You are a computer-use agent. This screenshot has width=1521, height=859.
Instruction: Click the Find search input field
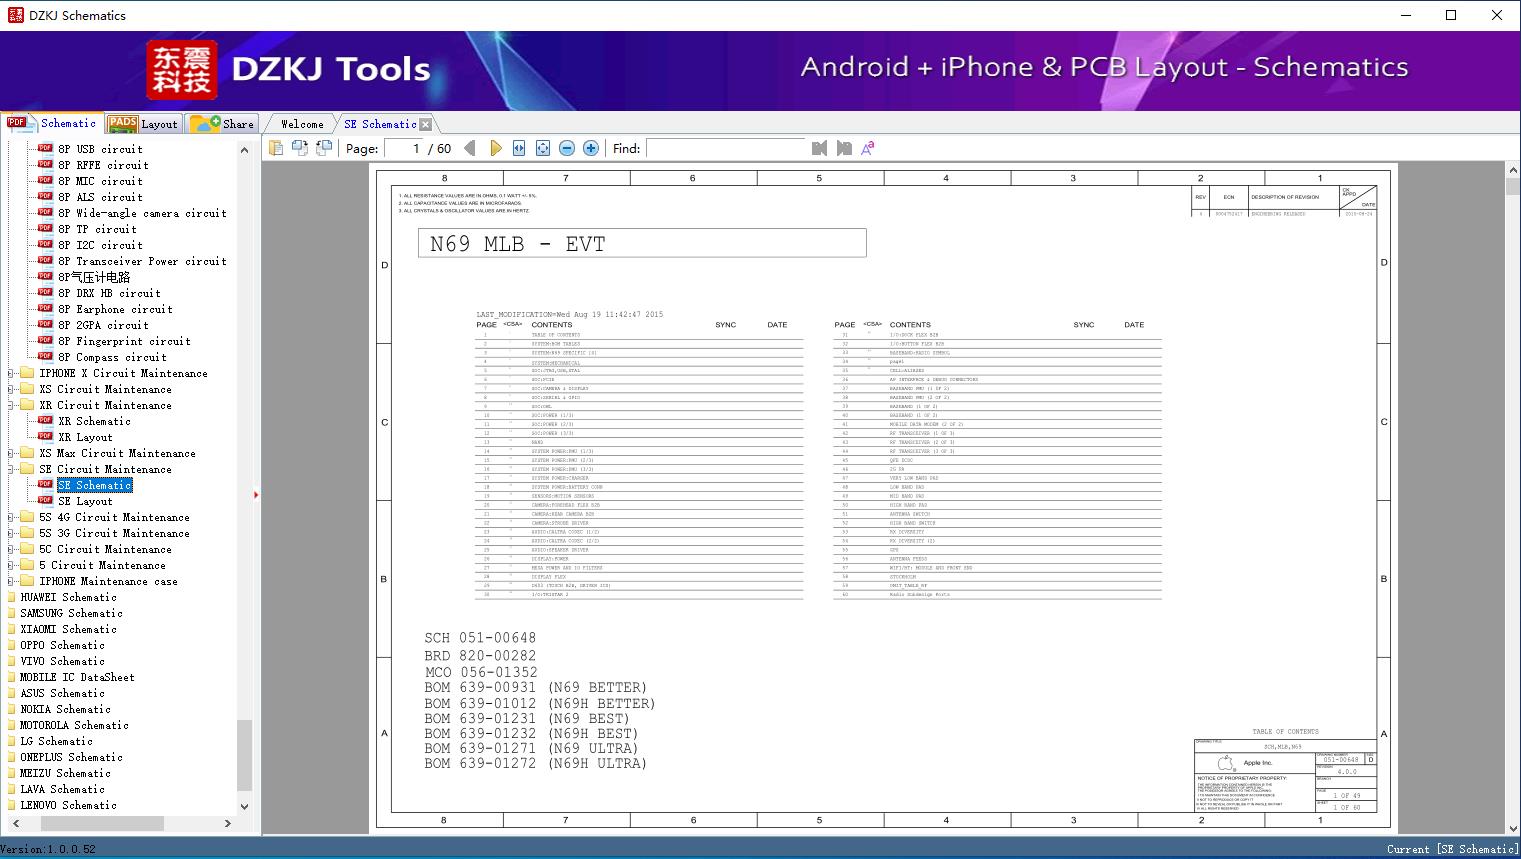(725, 148)
